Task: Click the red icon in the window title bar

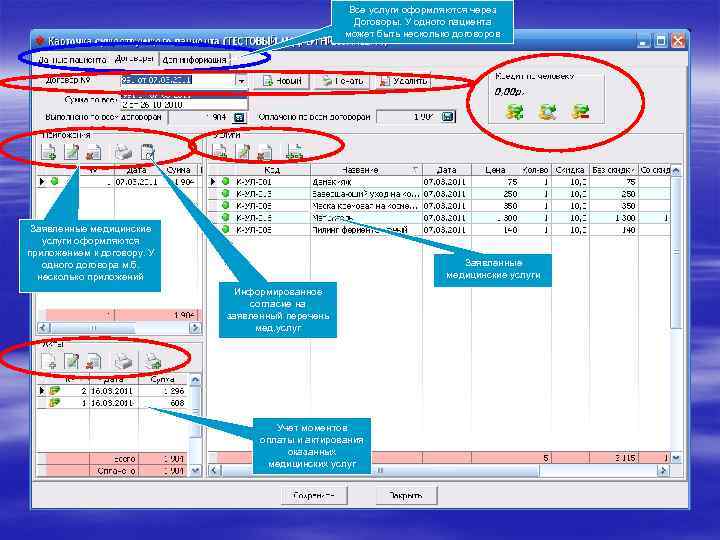Action: click(x=40, y=41)
